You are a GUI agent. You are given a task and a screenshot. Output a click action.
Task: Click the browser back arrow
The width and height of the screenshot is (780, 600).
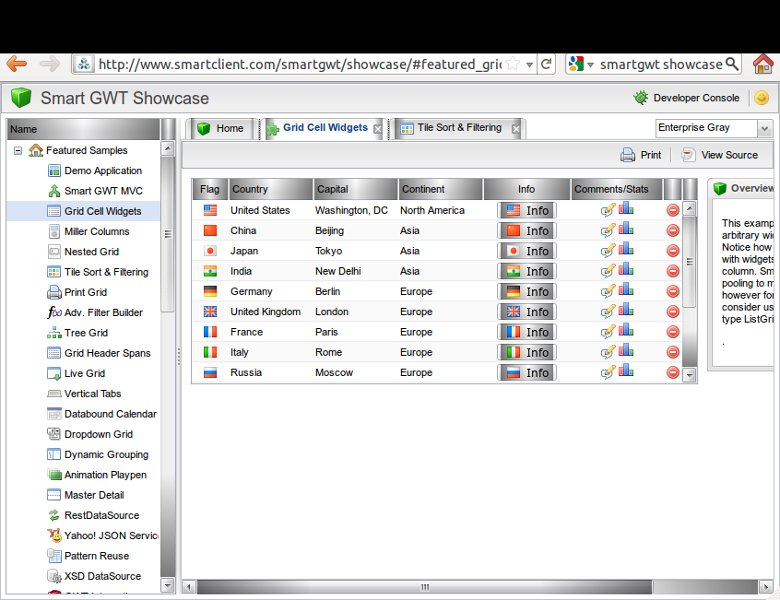tap(17, 64)
